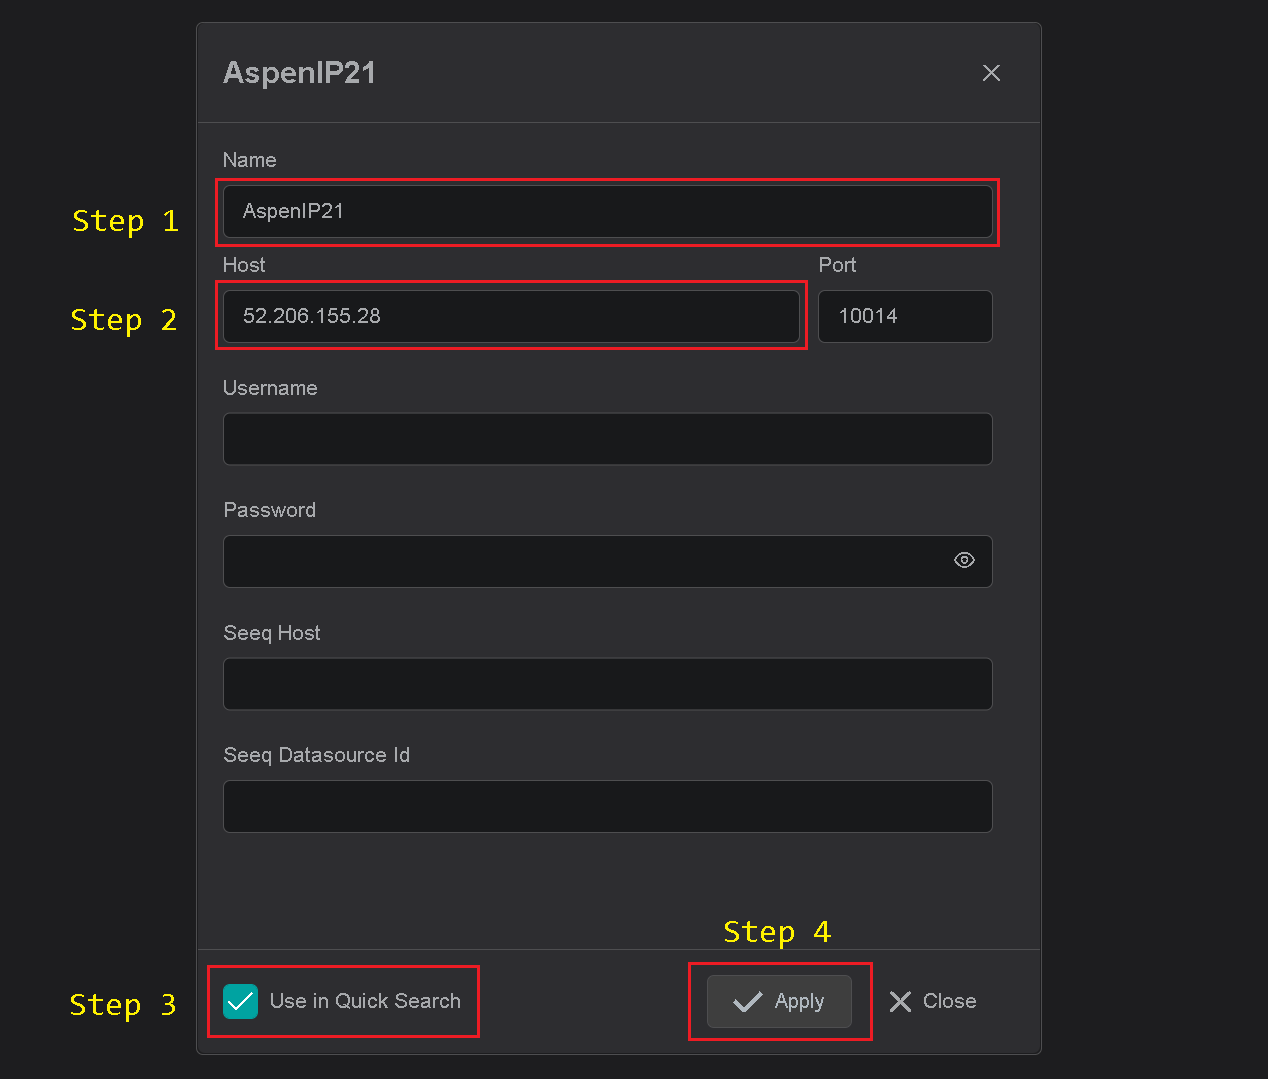The image size is (1268, 1079).
Task: Click the Name input field containing AspenIP21
Action: pyautogui.click(x=607, y=211)
